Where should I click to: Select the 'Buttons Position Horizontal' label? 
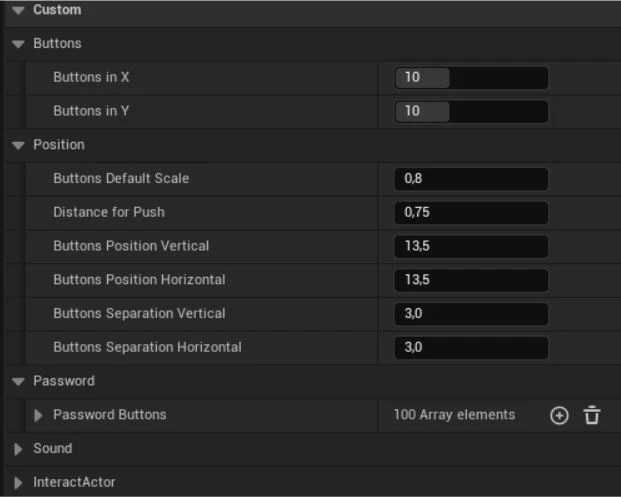point(139,280)
